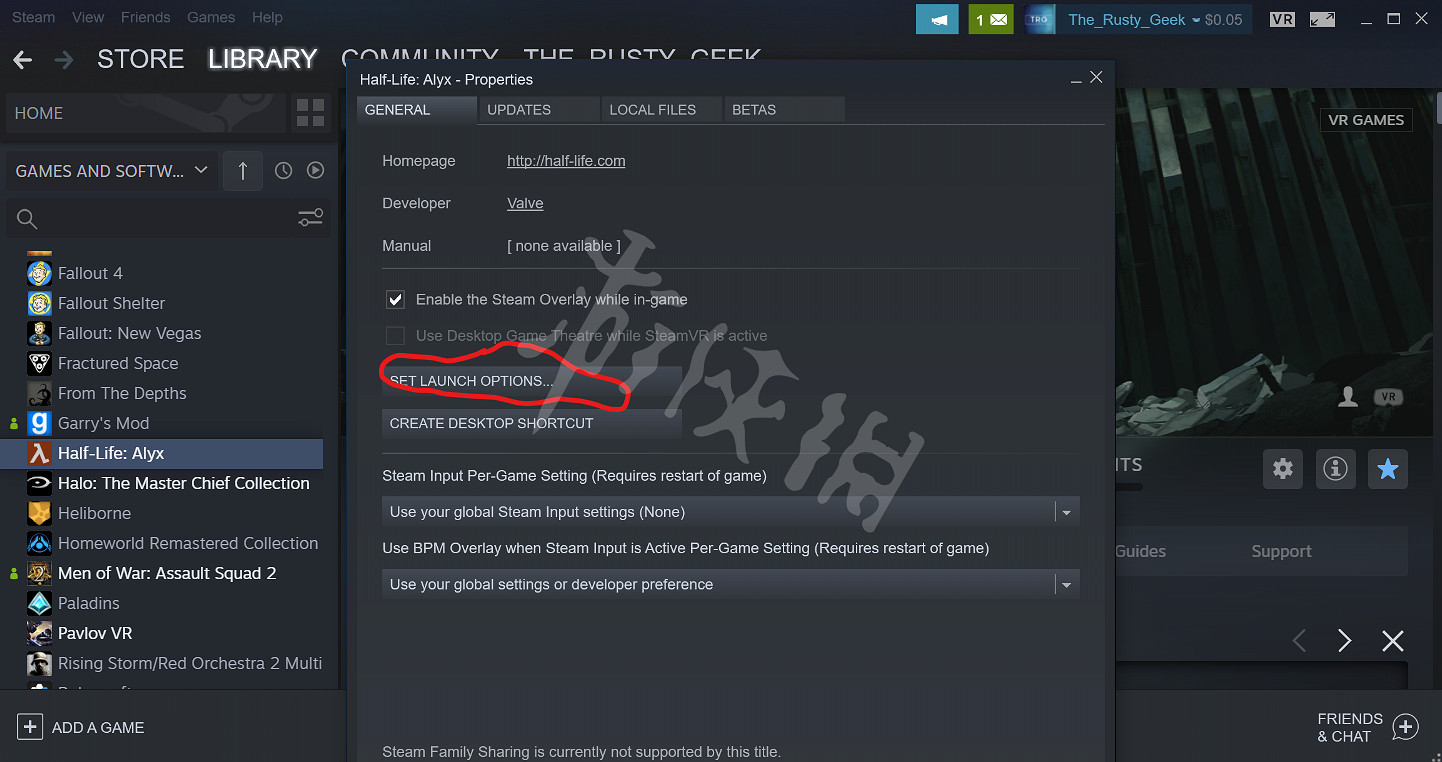This screenshot has height=762, width=1442.
Task: Open advanced filters icon in search bar
Action: click(311, 218)
